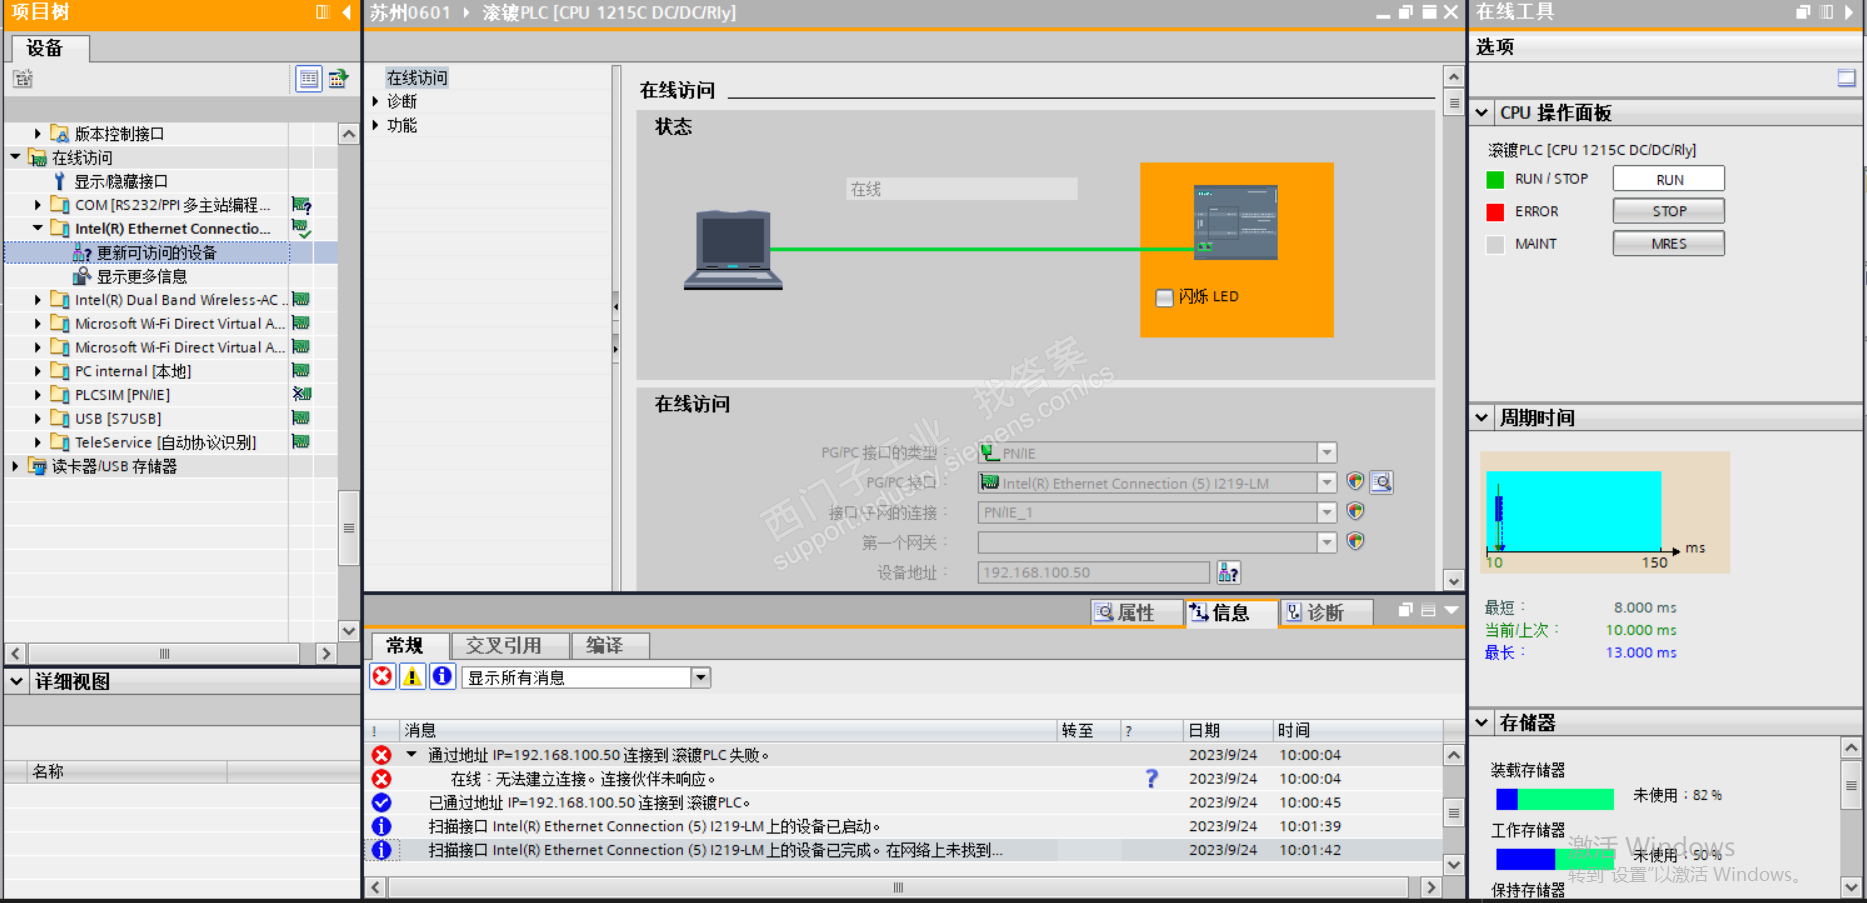Float the inspector window using its header icon
The height and width of the screenshot is (903, 1867).
[1405, 610]
